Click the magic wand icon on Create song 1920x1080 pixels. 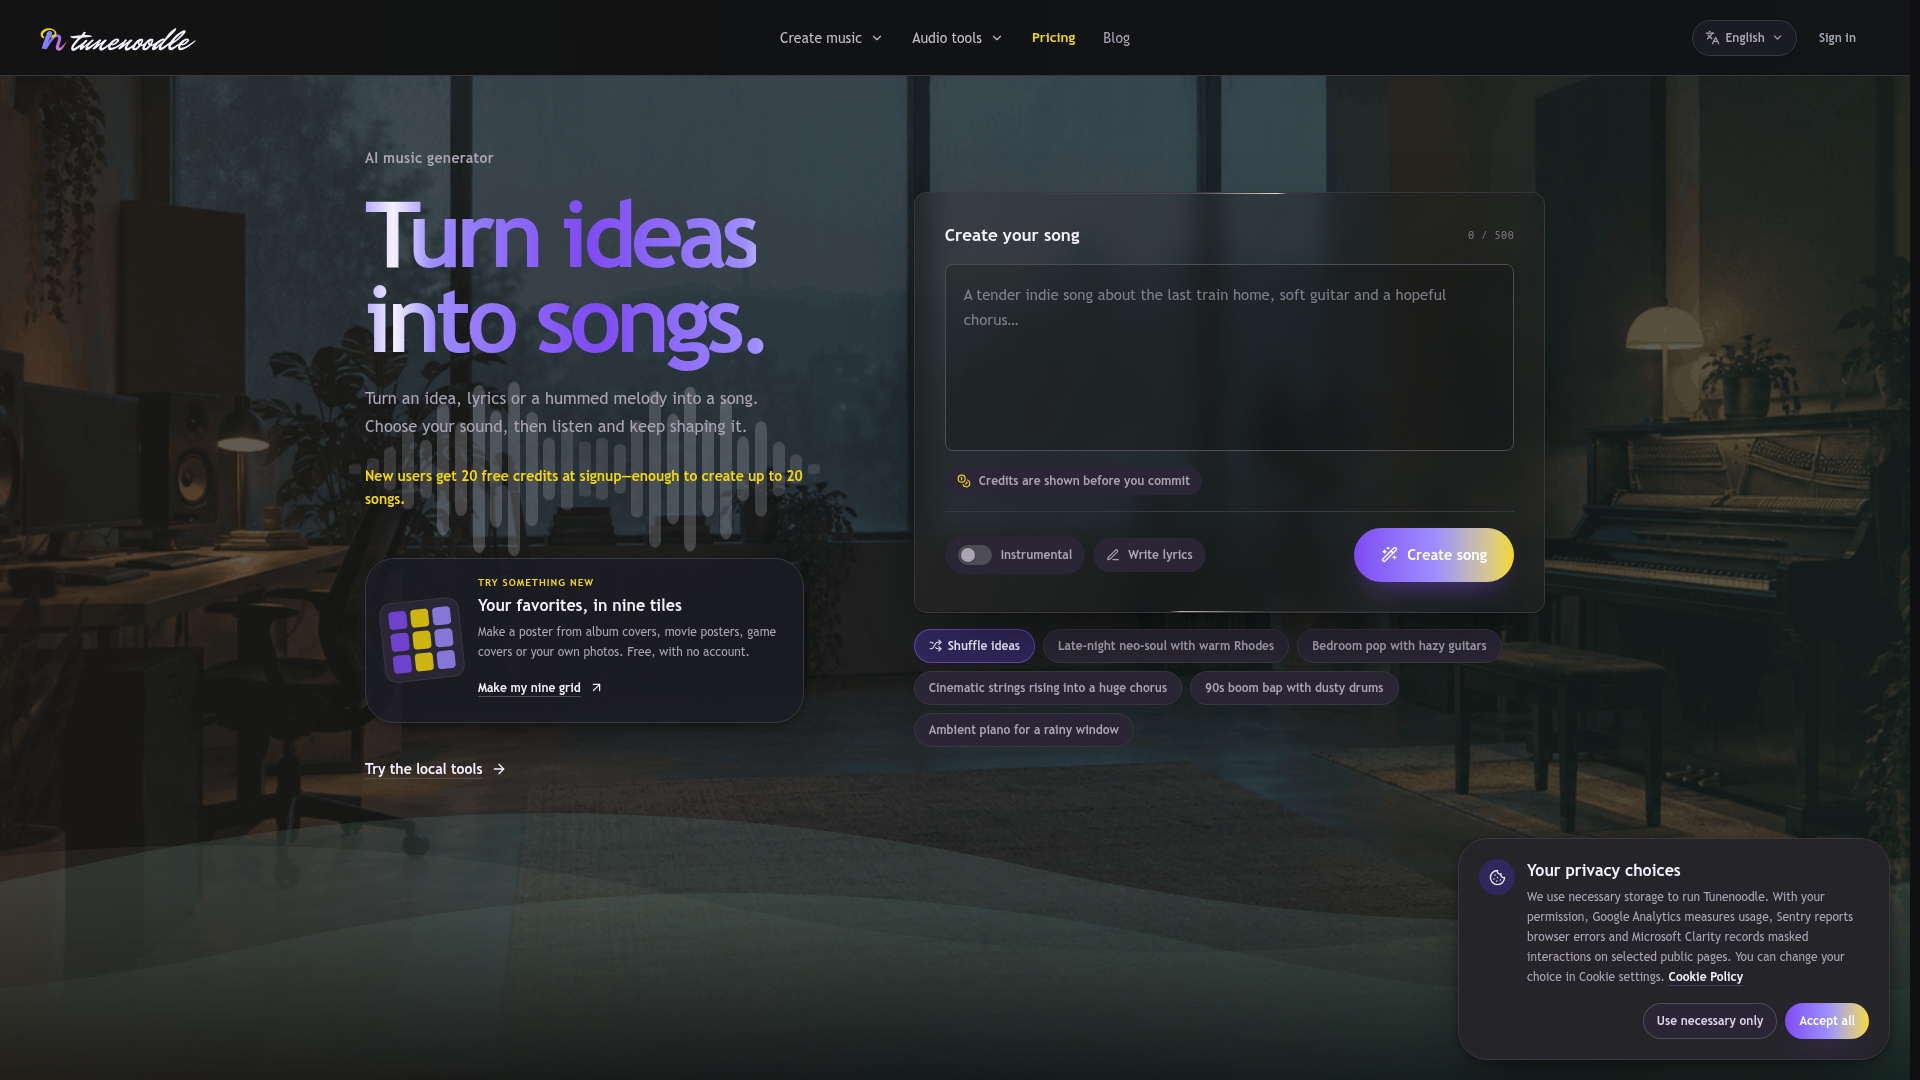click(1389, 555)
